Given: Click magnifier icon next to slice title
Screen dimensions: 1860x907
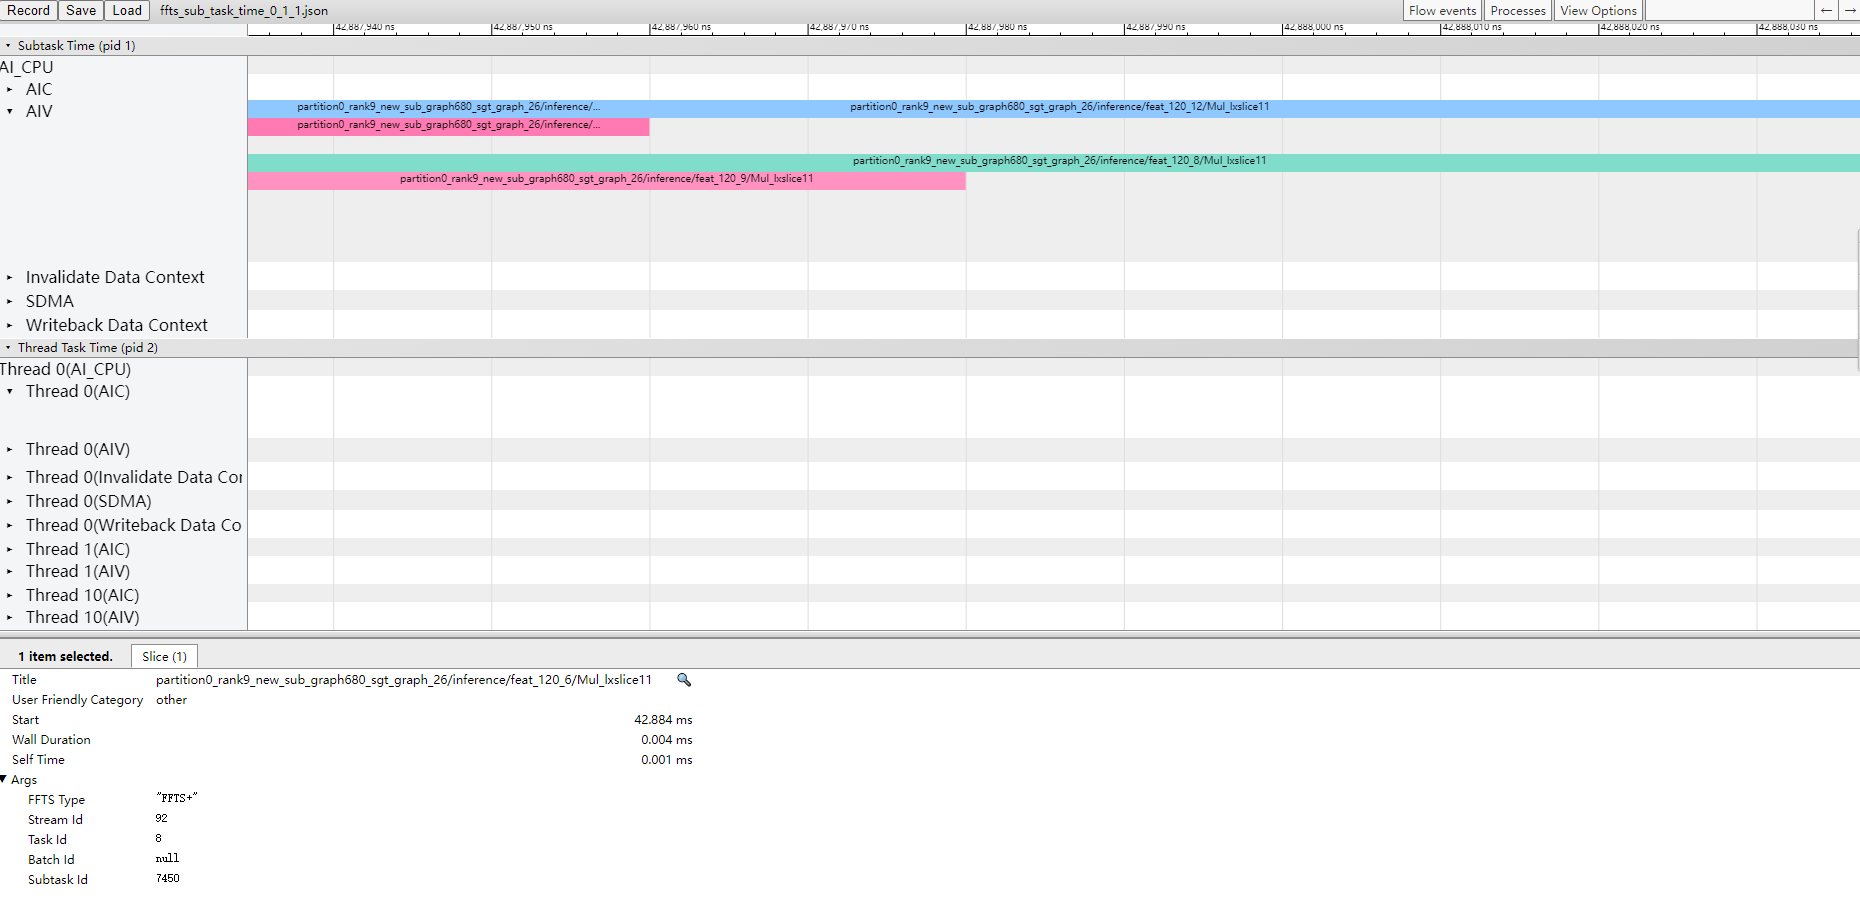Looking at the screenshot, I should point(684,680).
